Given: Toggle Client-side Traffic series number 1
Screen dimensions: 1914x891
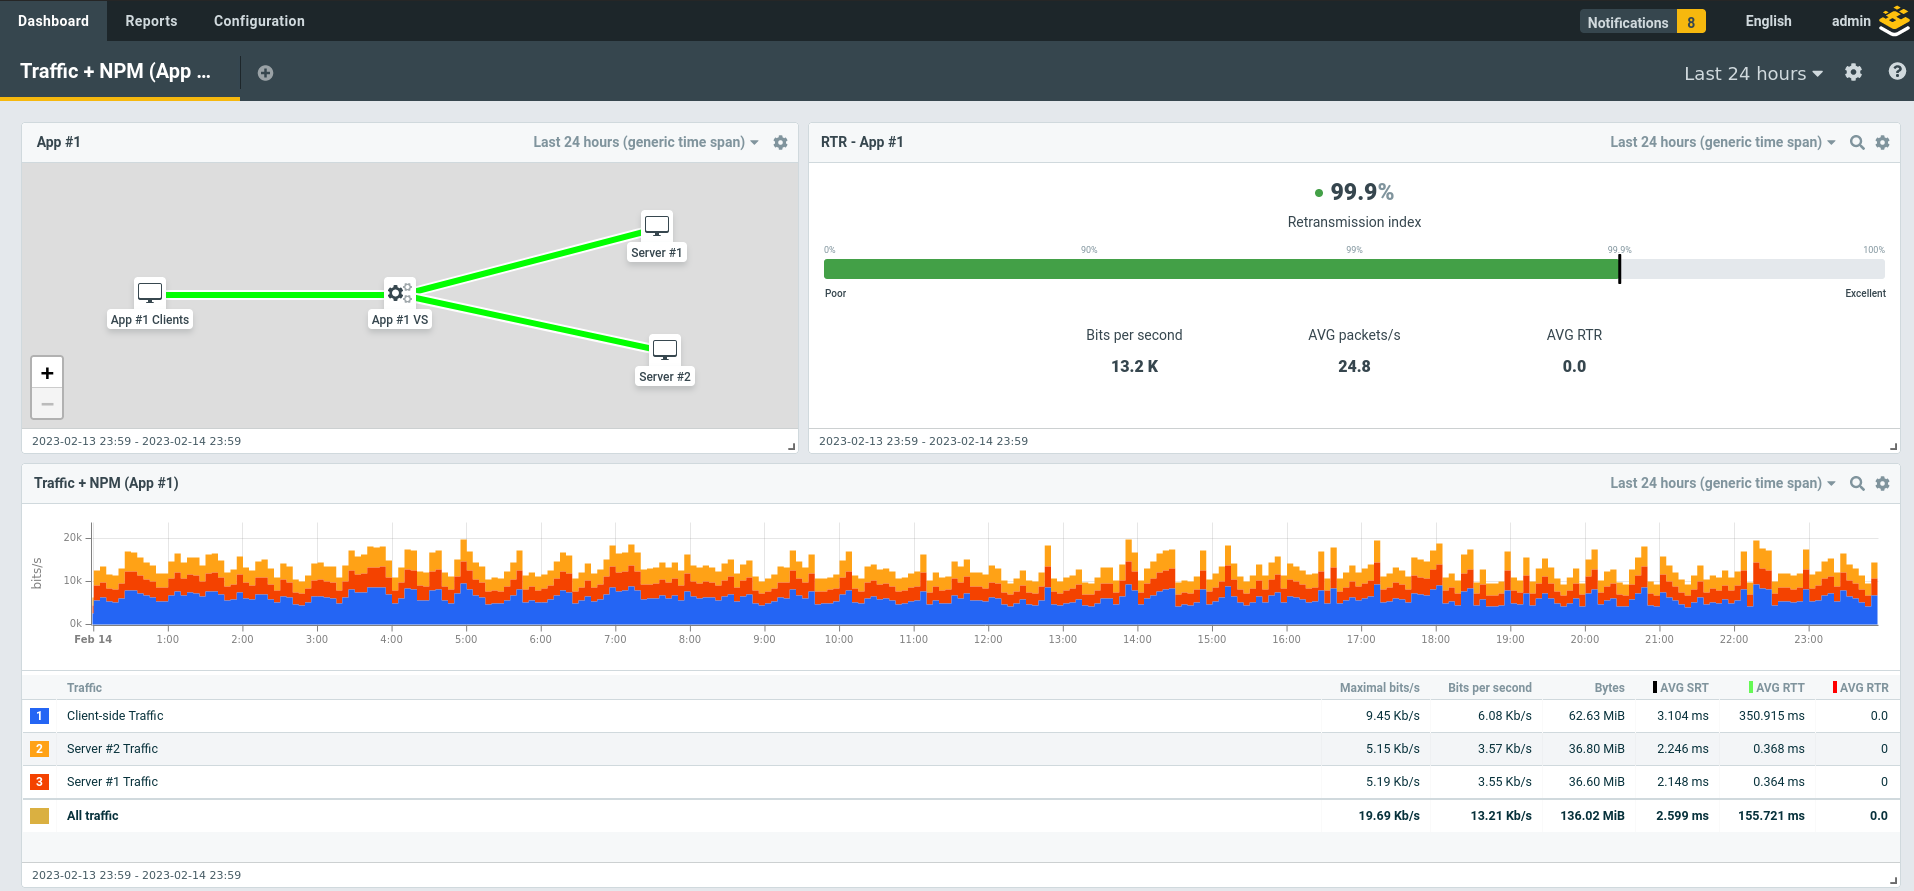Looking at the screenshot, I should click(x=39, y=716).
